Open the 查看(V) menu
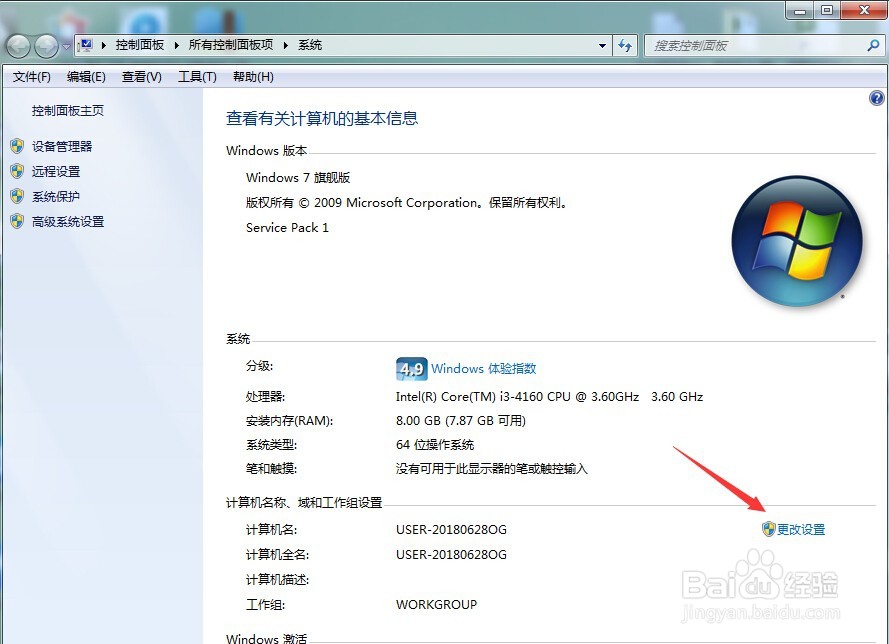This screenshot has height=644, width=889. pyautogui.click(x=142, y=77)
